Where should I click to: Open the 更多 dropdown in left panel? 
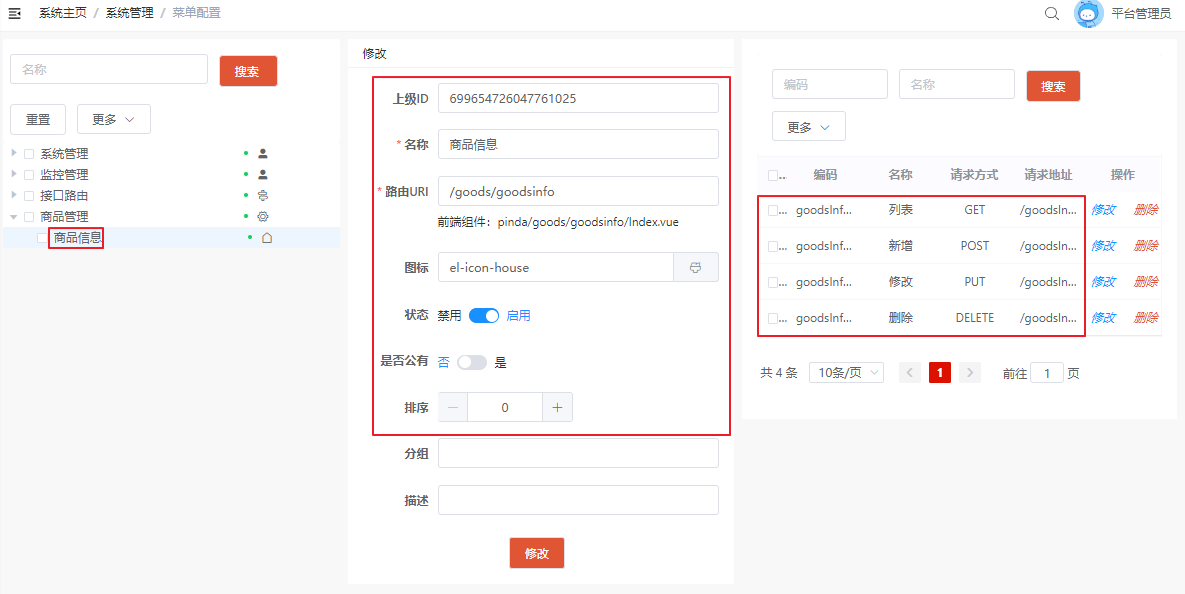(113, 119)
